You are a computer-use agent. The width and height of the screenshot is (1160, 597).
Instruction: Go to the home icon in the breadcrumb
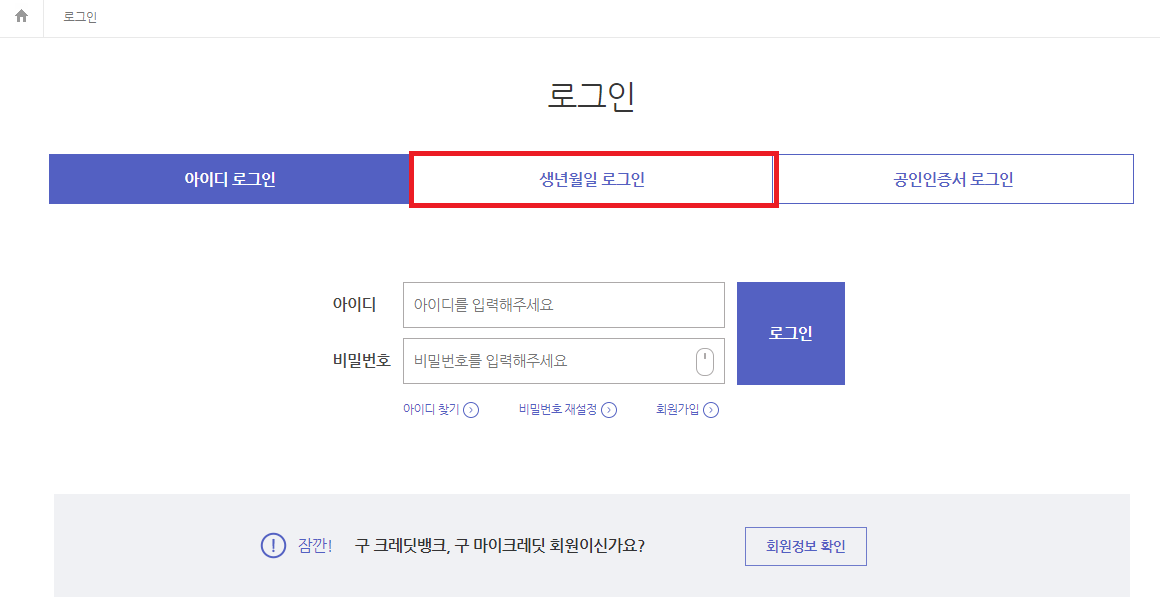tap(21, 16)
